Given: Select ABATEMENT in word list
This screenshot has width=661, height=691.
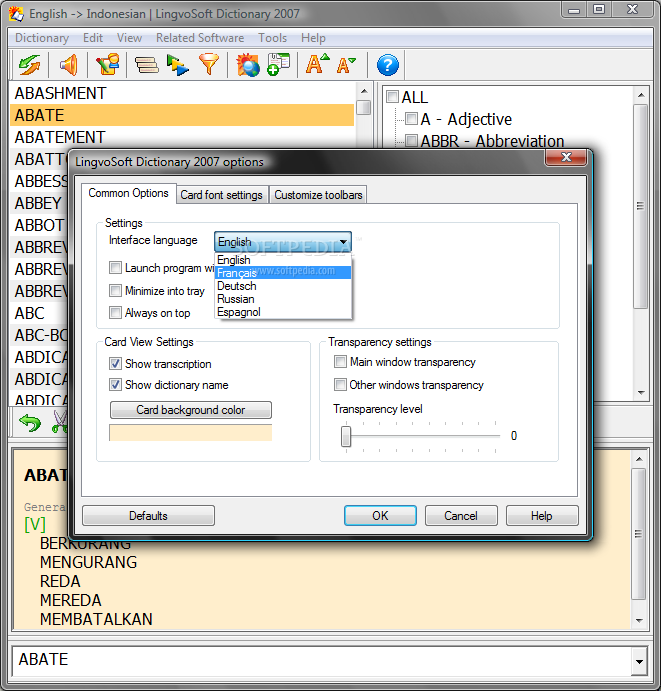Looking at the screenshot, I should pos(182,137).
